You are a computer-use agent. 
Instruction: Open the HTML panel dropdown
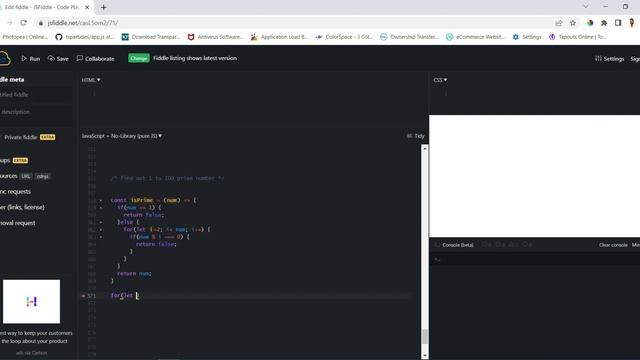pos(91,80)
